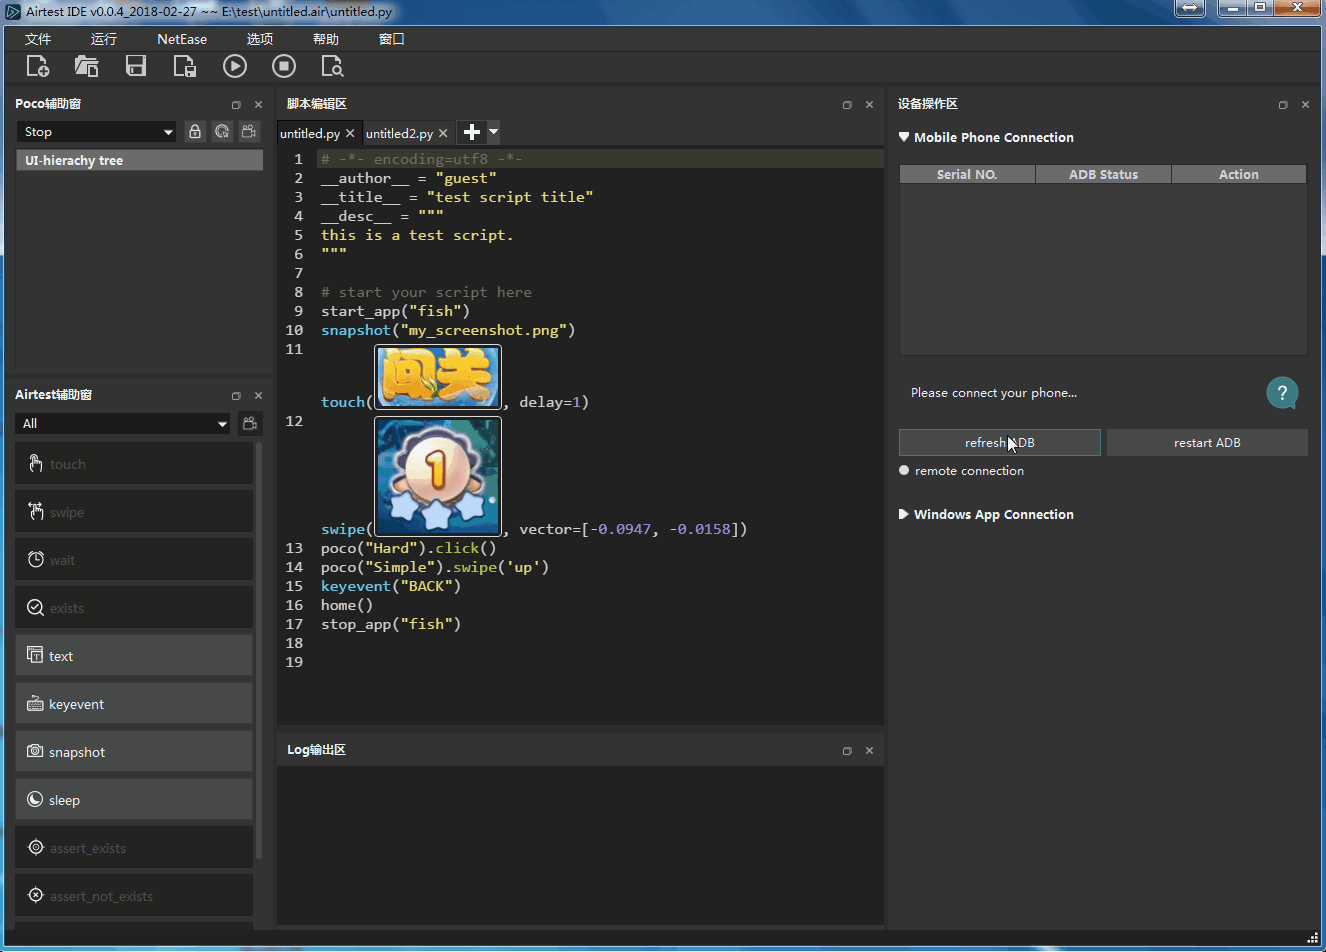Close the untitled2.py tab

pos(443,133)
